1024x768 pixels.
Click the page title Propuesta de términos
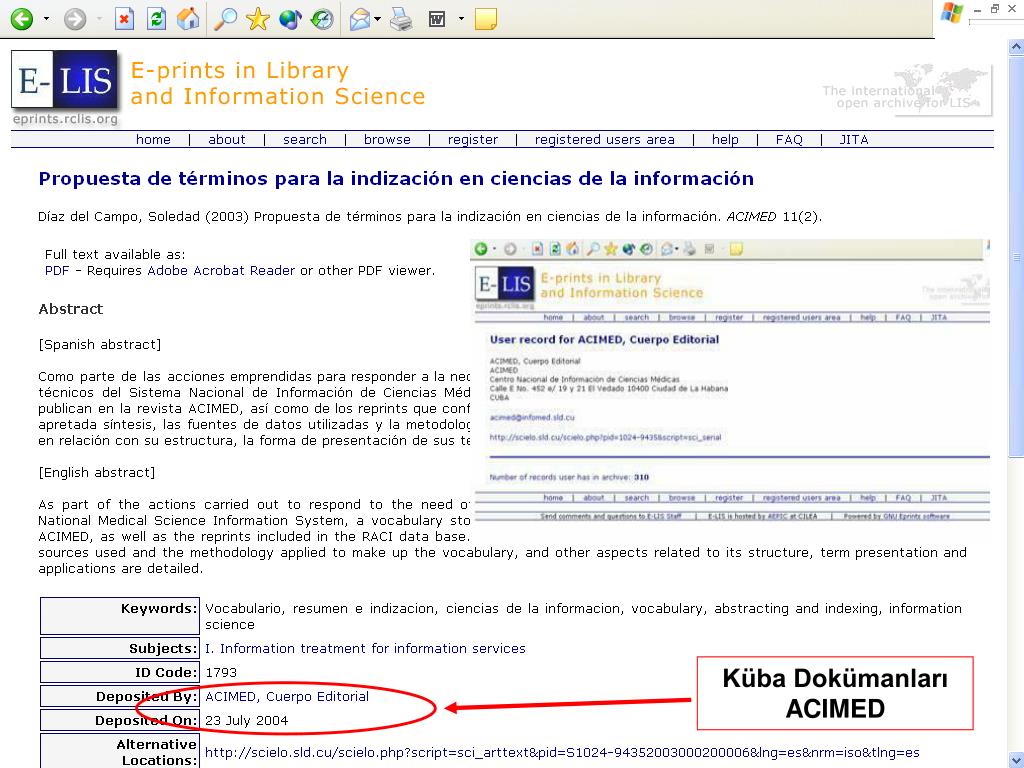[x=396, y=178]
